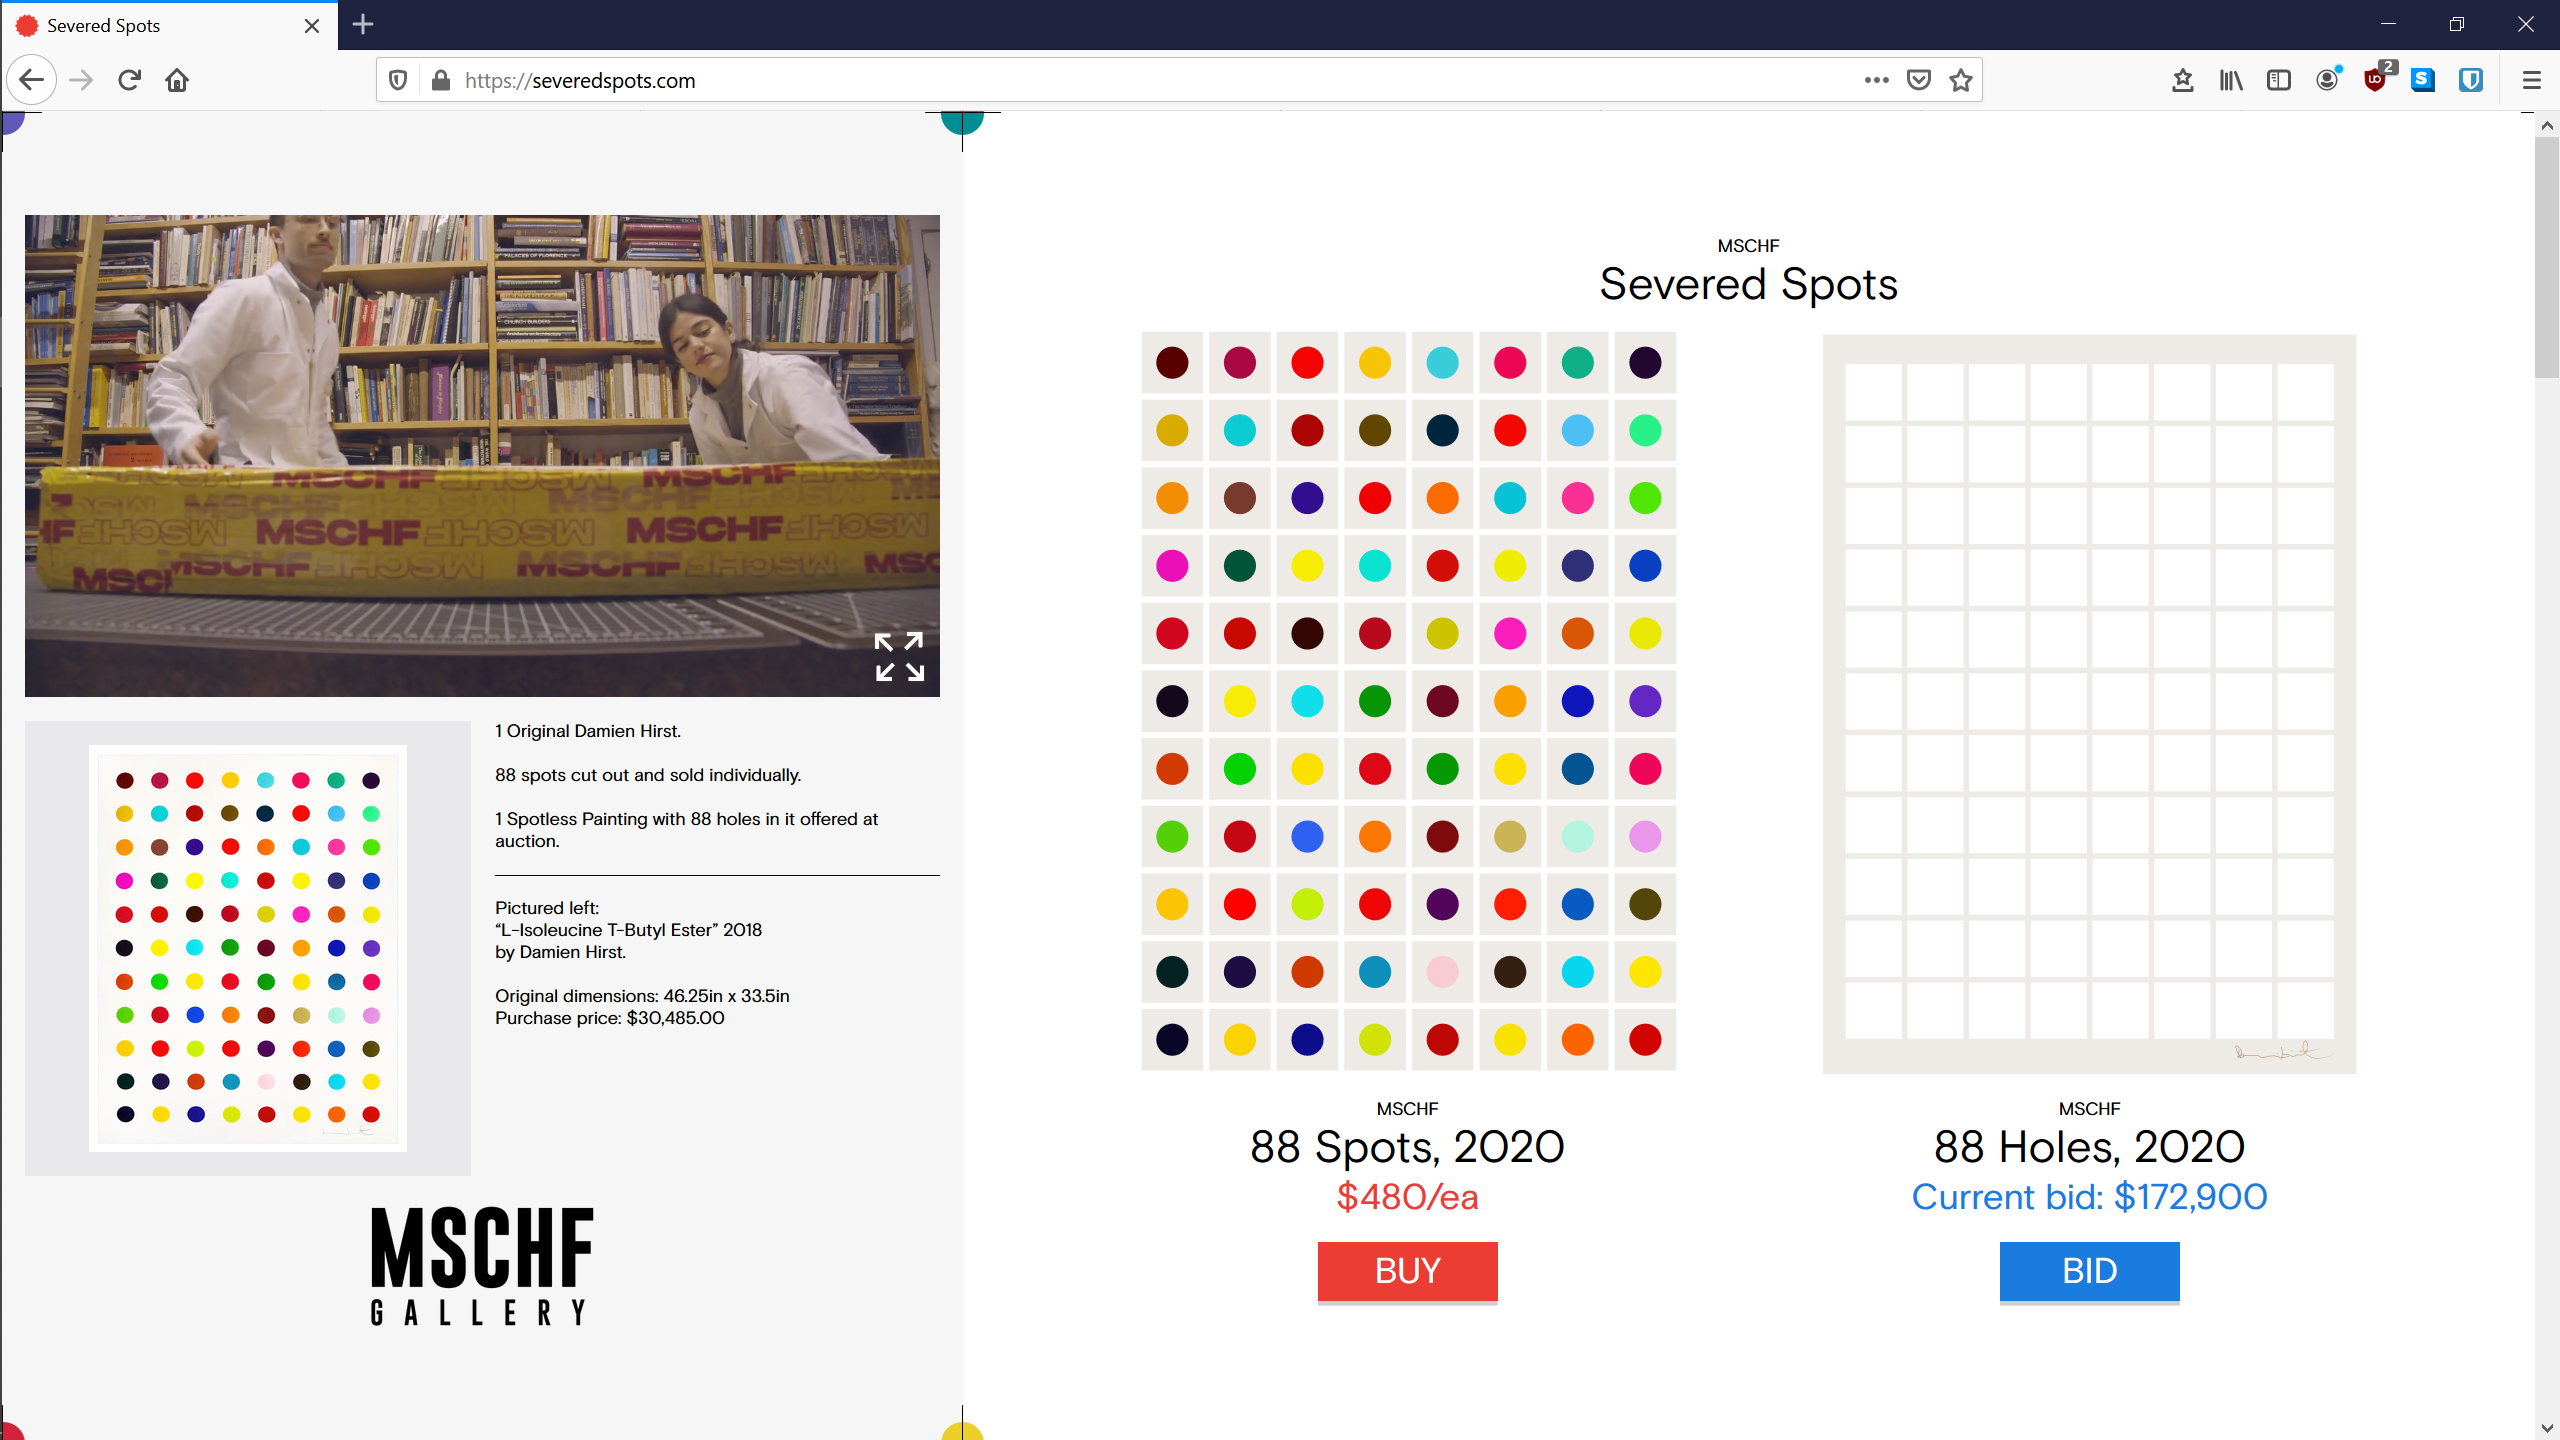Click the 88 Spots, 2020 title
2560x1440 pixels.
(1407, 1147)
